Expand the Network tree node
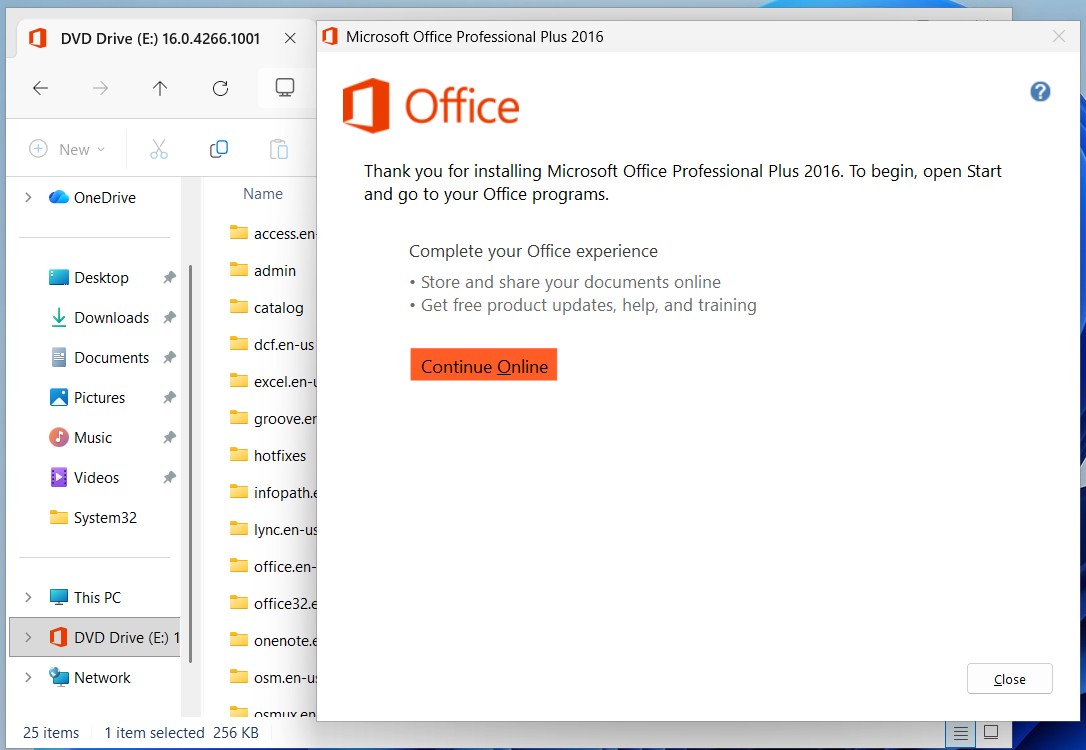 tap(28, 678)
